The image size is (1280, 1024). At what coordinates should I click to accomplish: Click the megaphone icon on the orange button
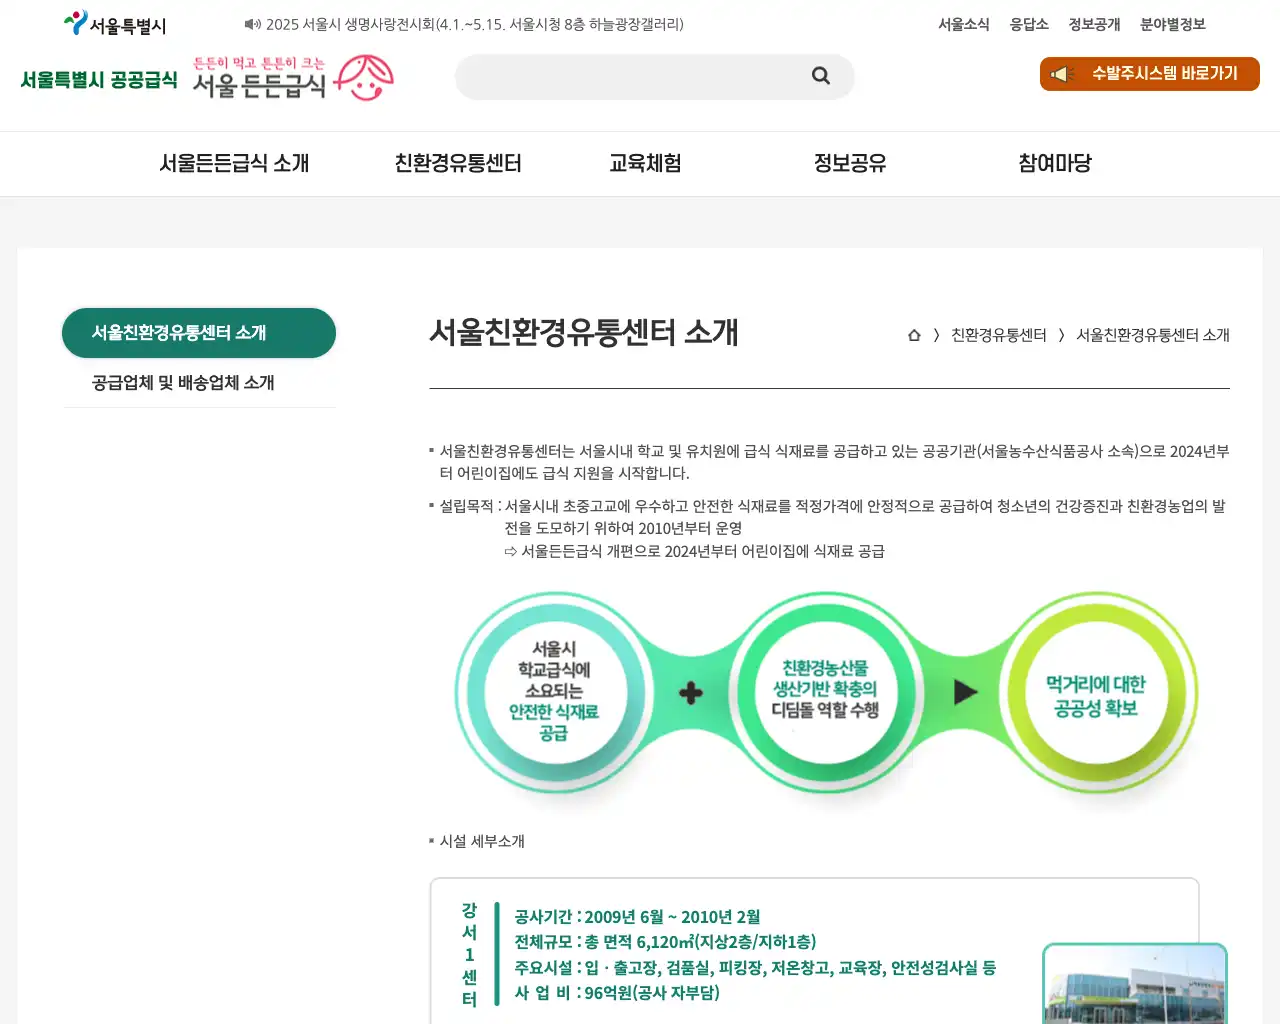click(1063, 73)
